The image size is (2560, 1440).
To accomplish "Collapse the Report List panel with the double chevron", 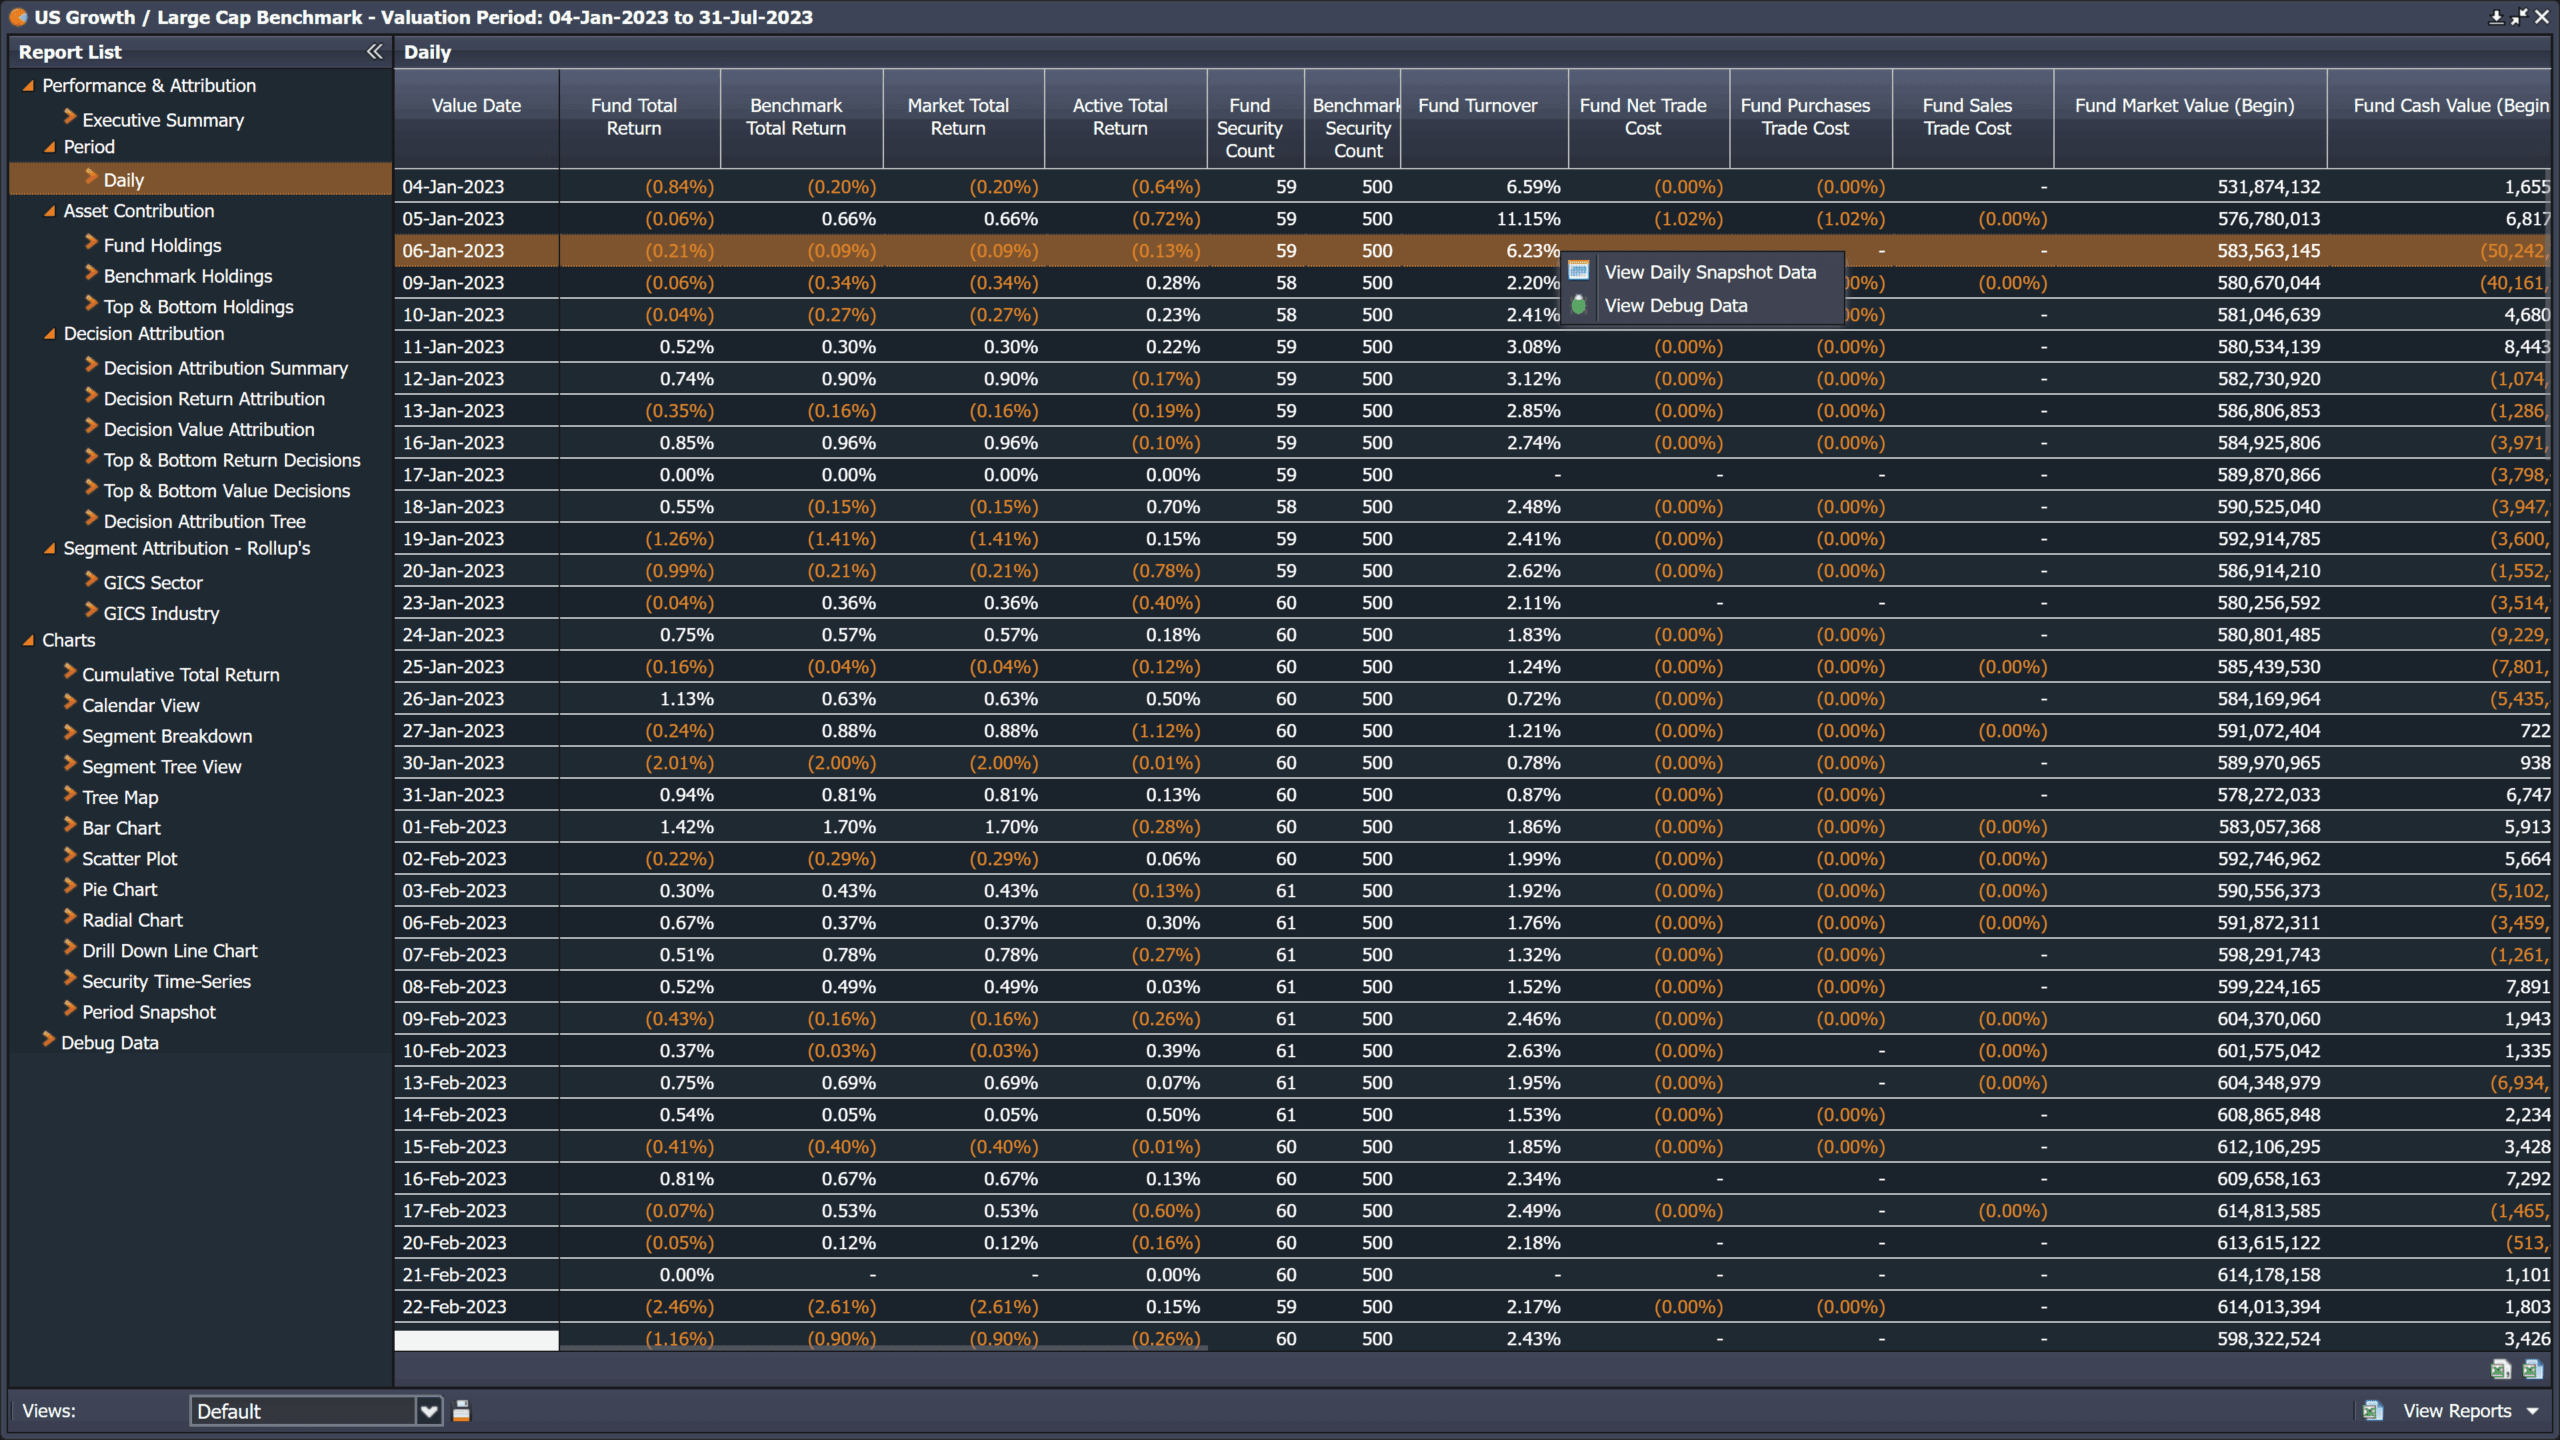I will coord(374,51).
